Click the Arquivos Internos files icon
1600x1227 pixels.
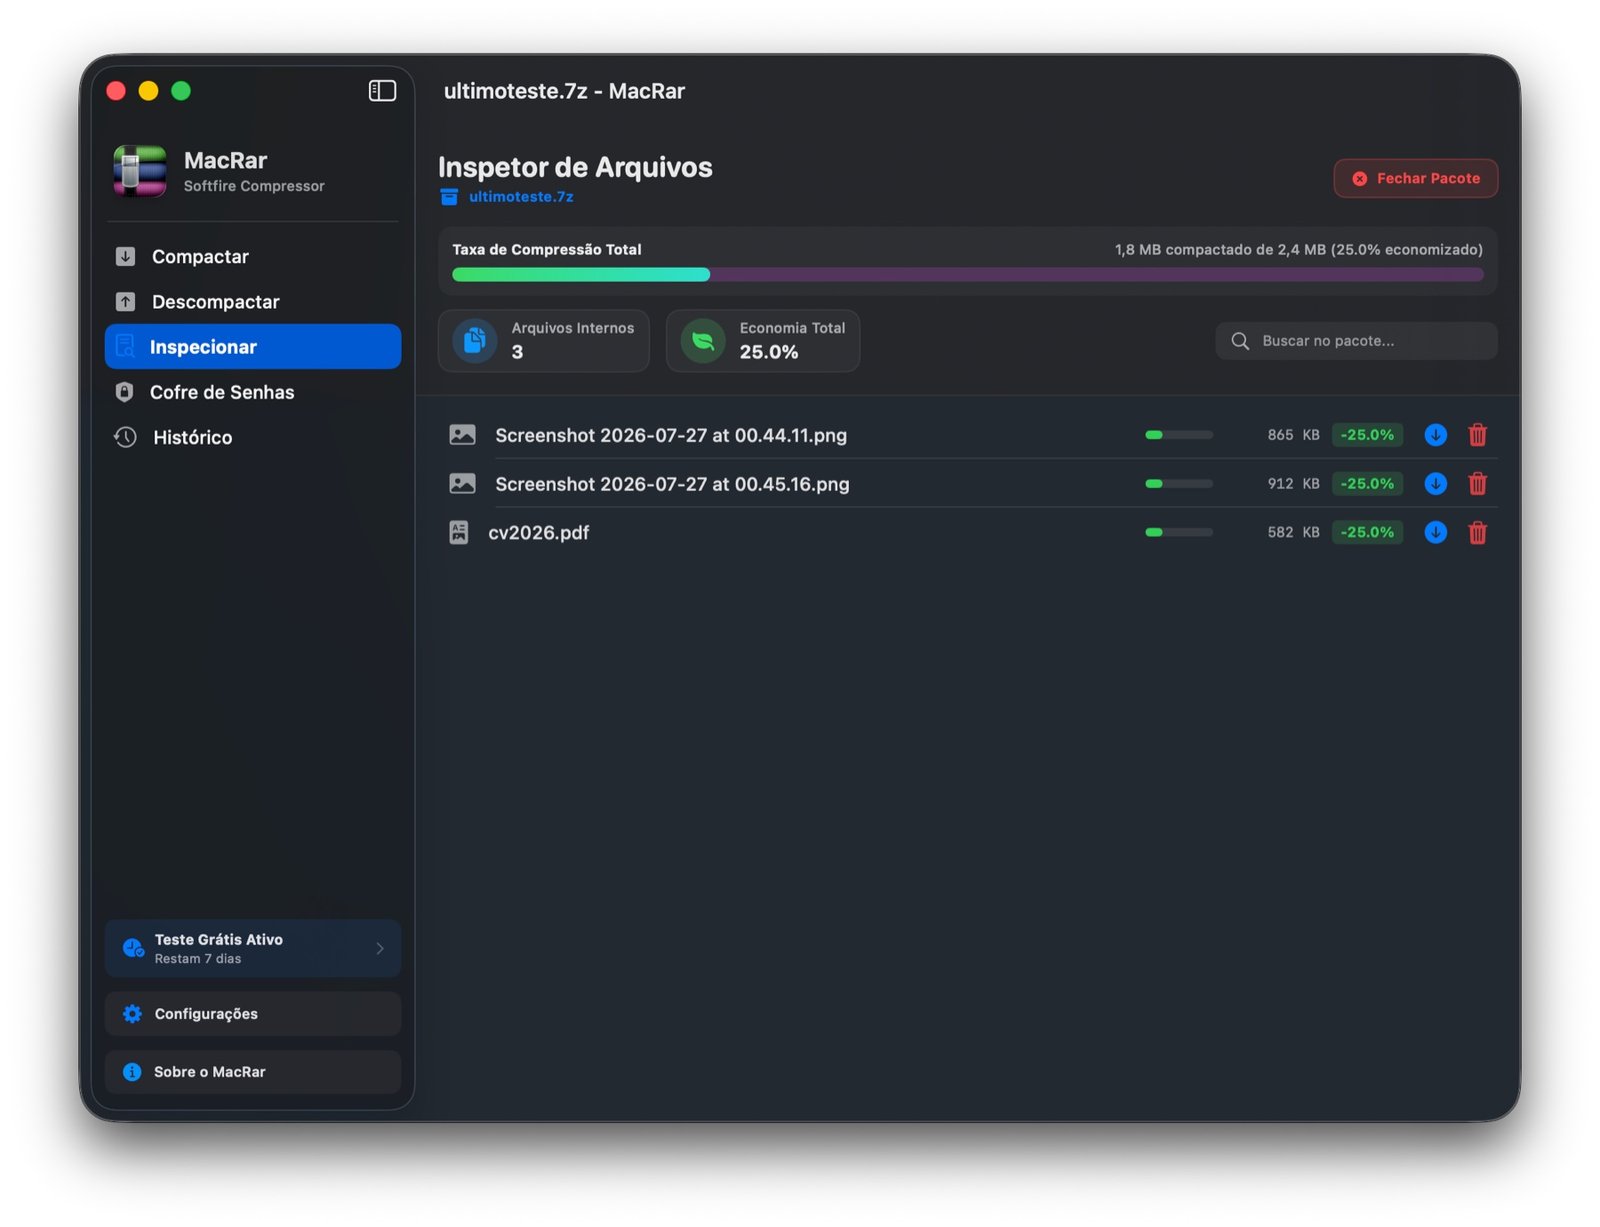click(x=475, y=341)
